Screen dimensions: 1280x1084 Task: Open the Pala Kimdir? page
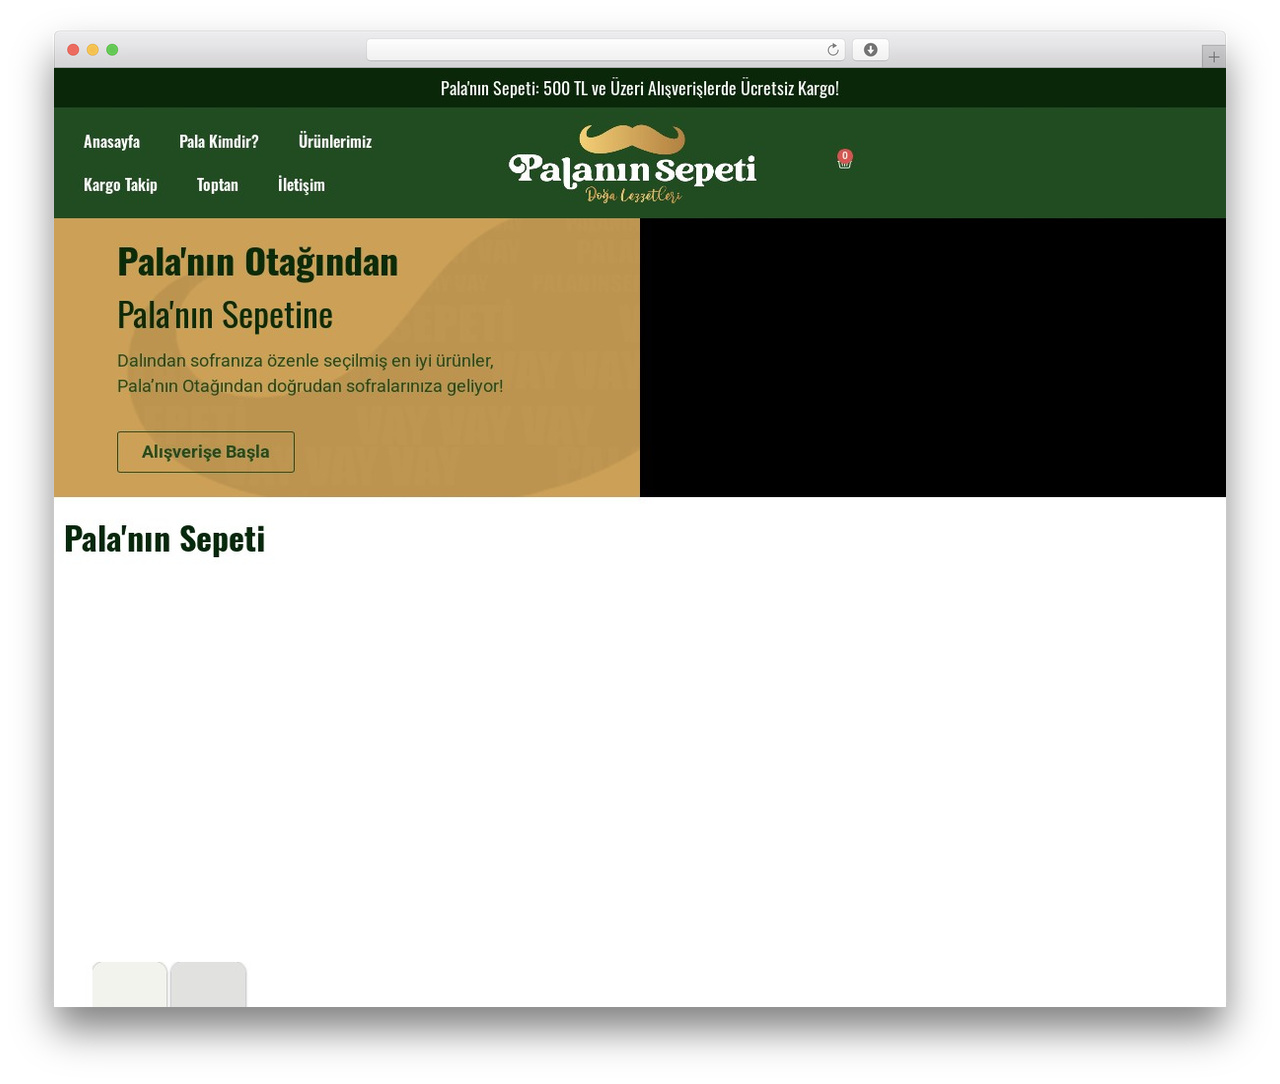[219, 142]
